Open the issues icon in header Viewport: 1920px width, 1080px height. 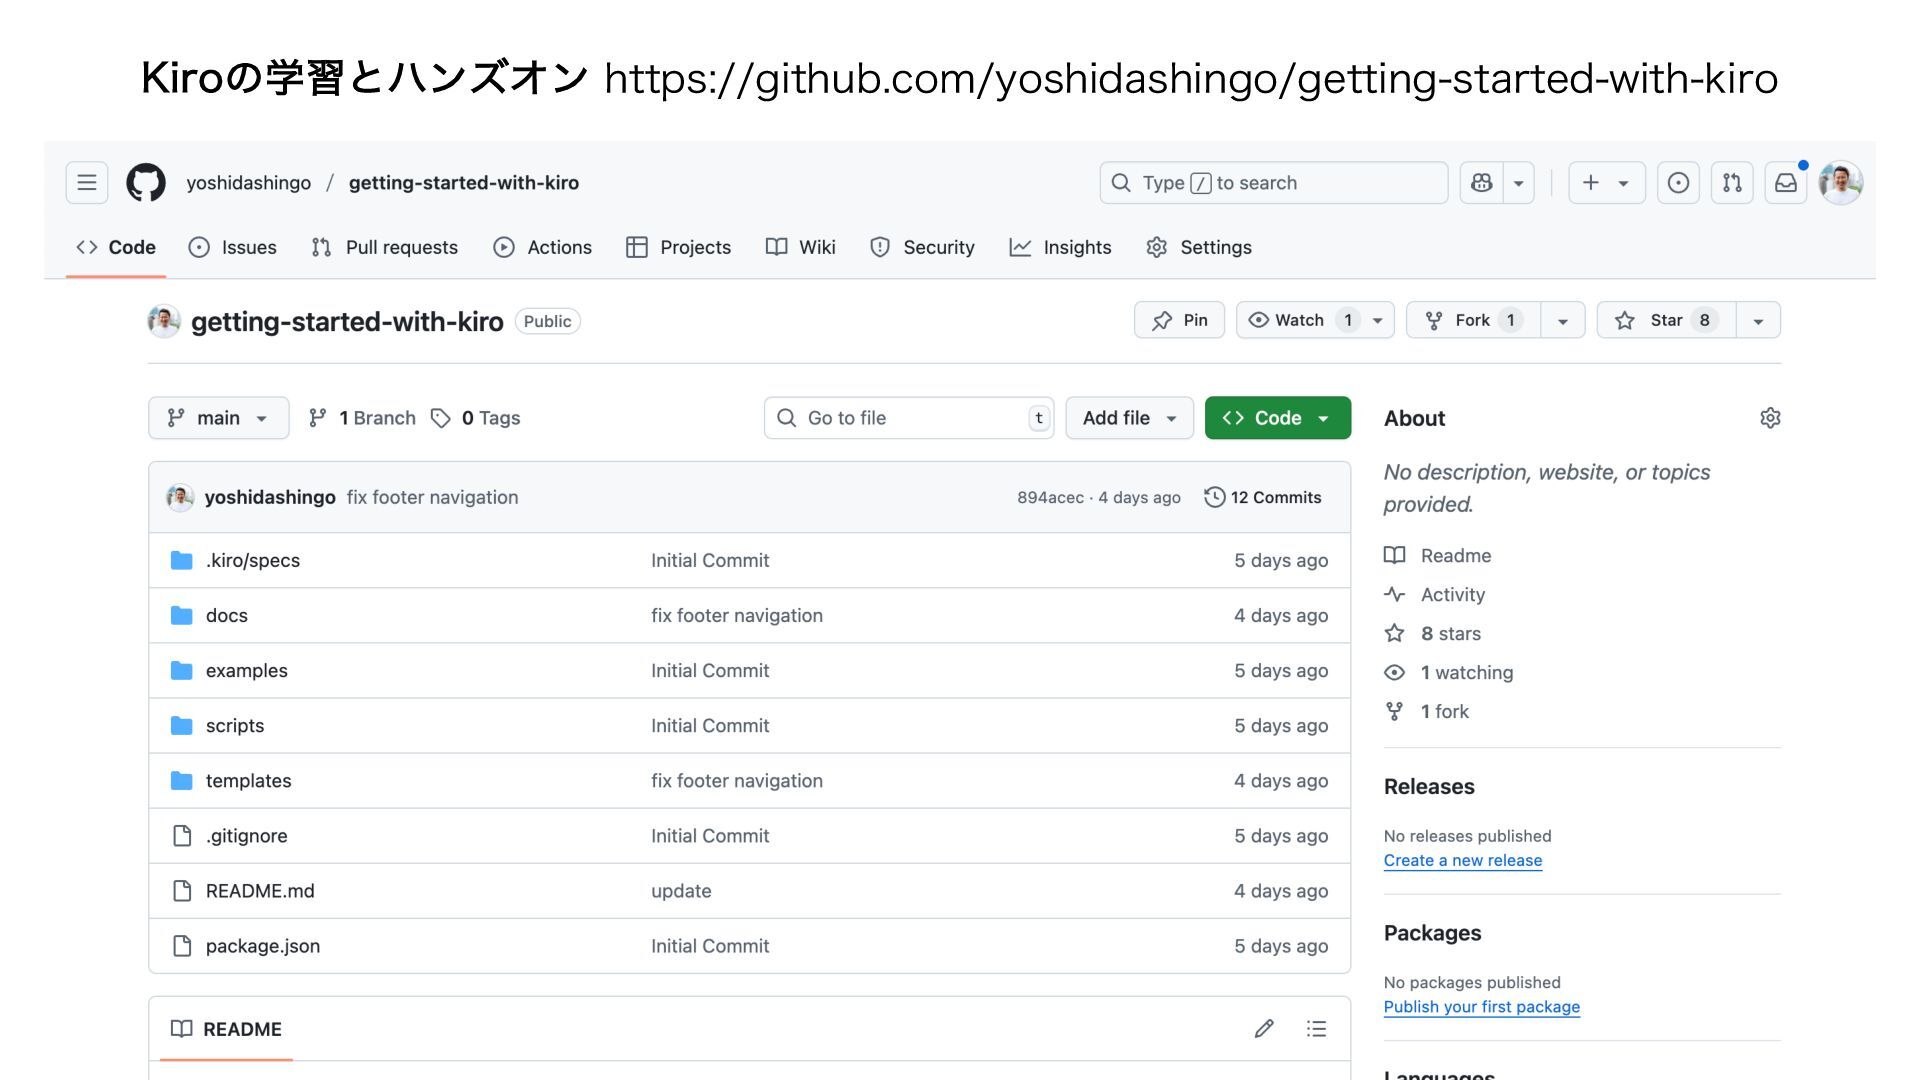1678,183
